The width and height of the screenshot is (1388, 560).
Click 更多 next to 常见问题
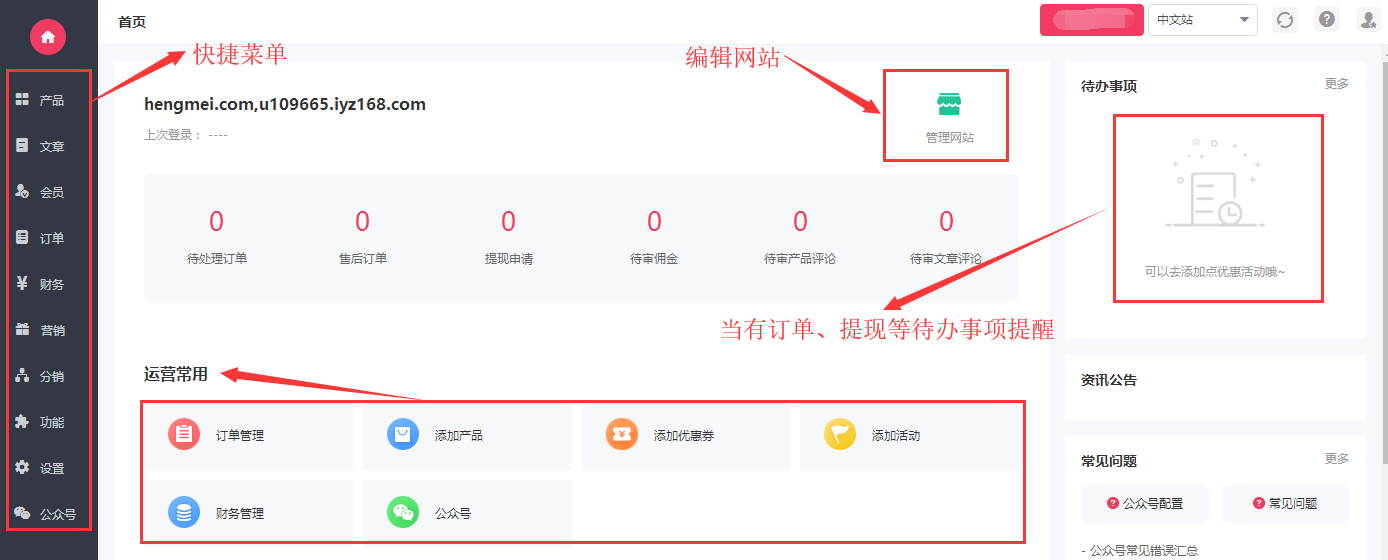coord(1336,459)
